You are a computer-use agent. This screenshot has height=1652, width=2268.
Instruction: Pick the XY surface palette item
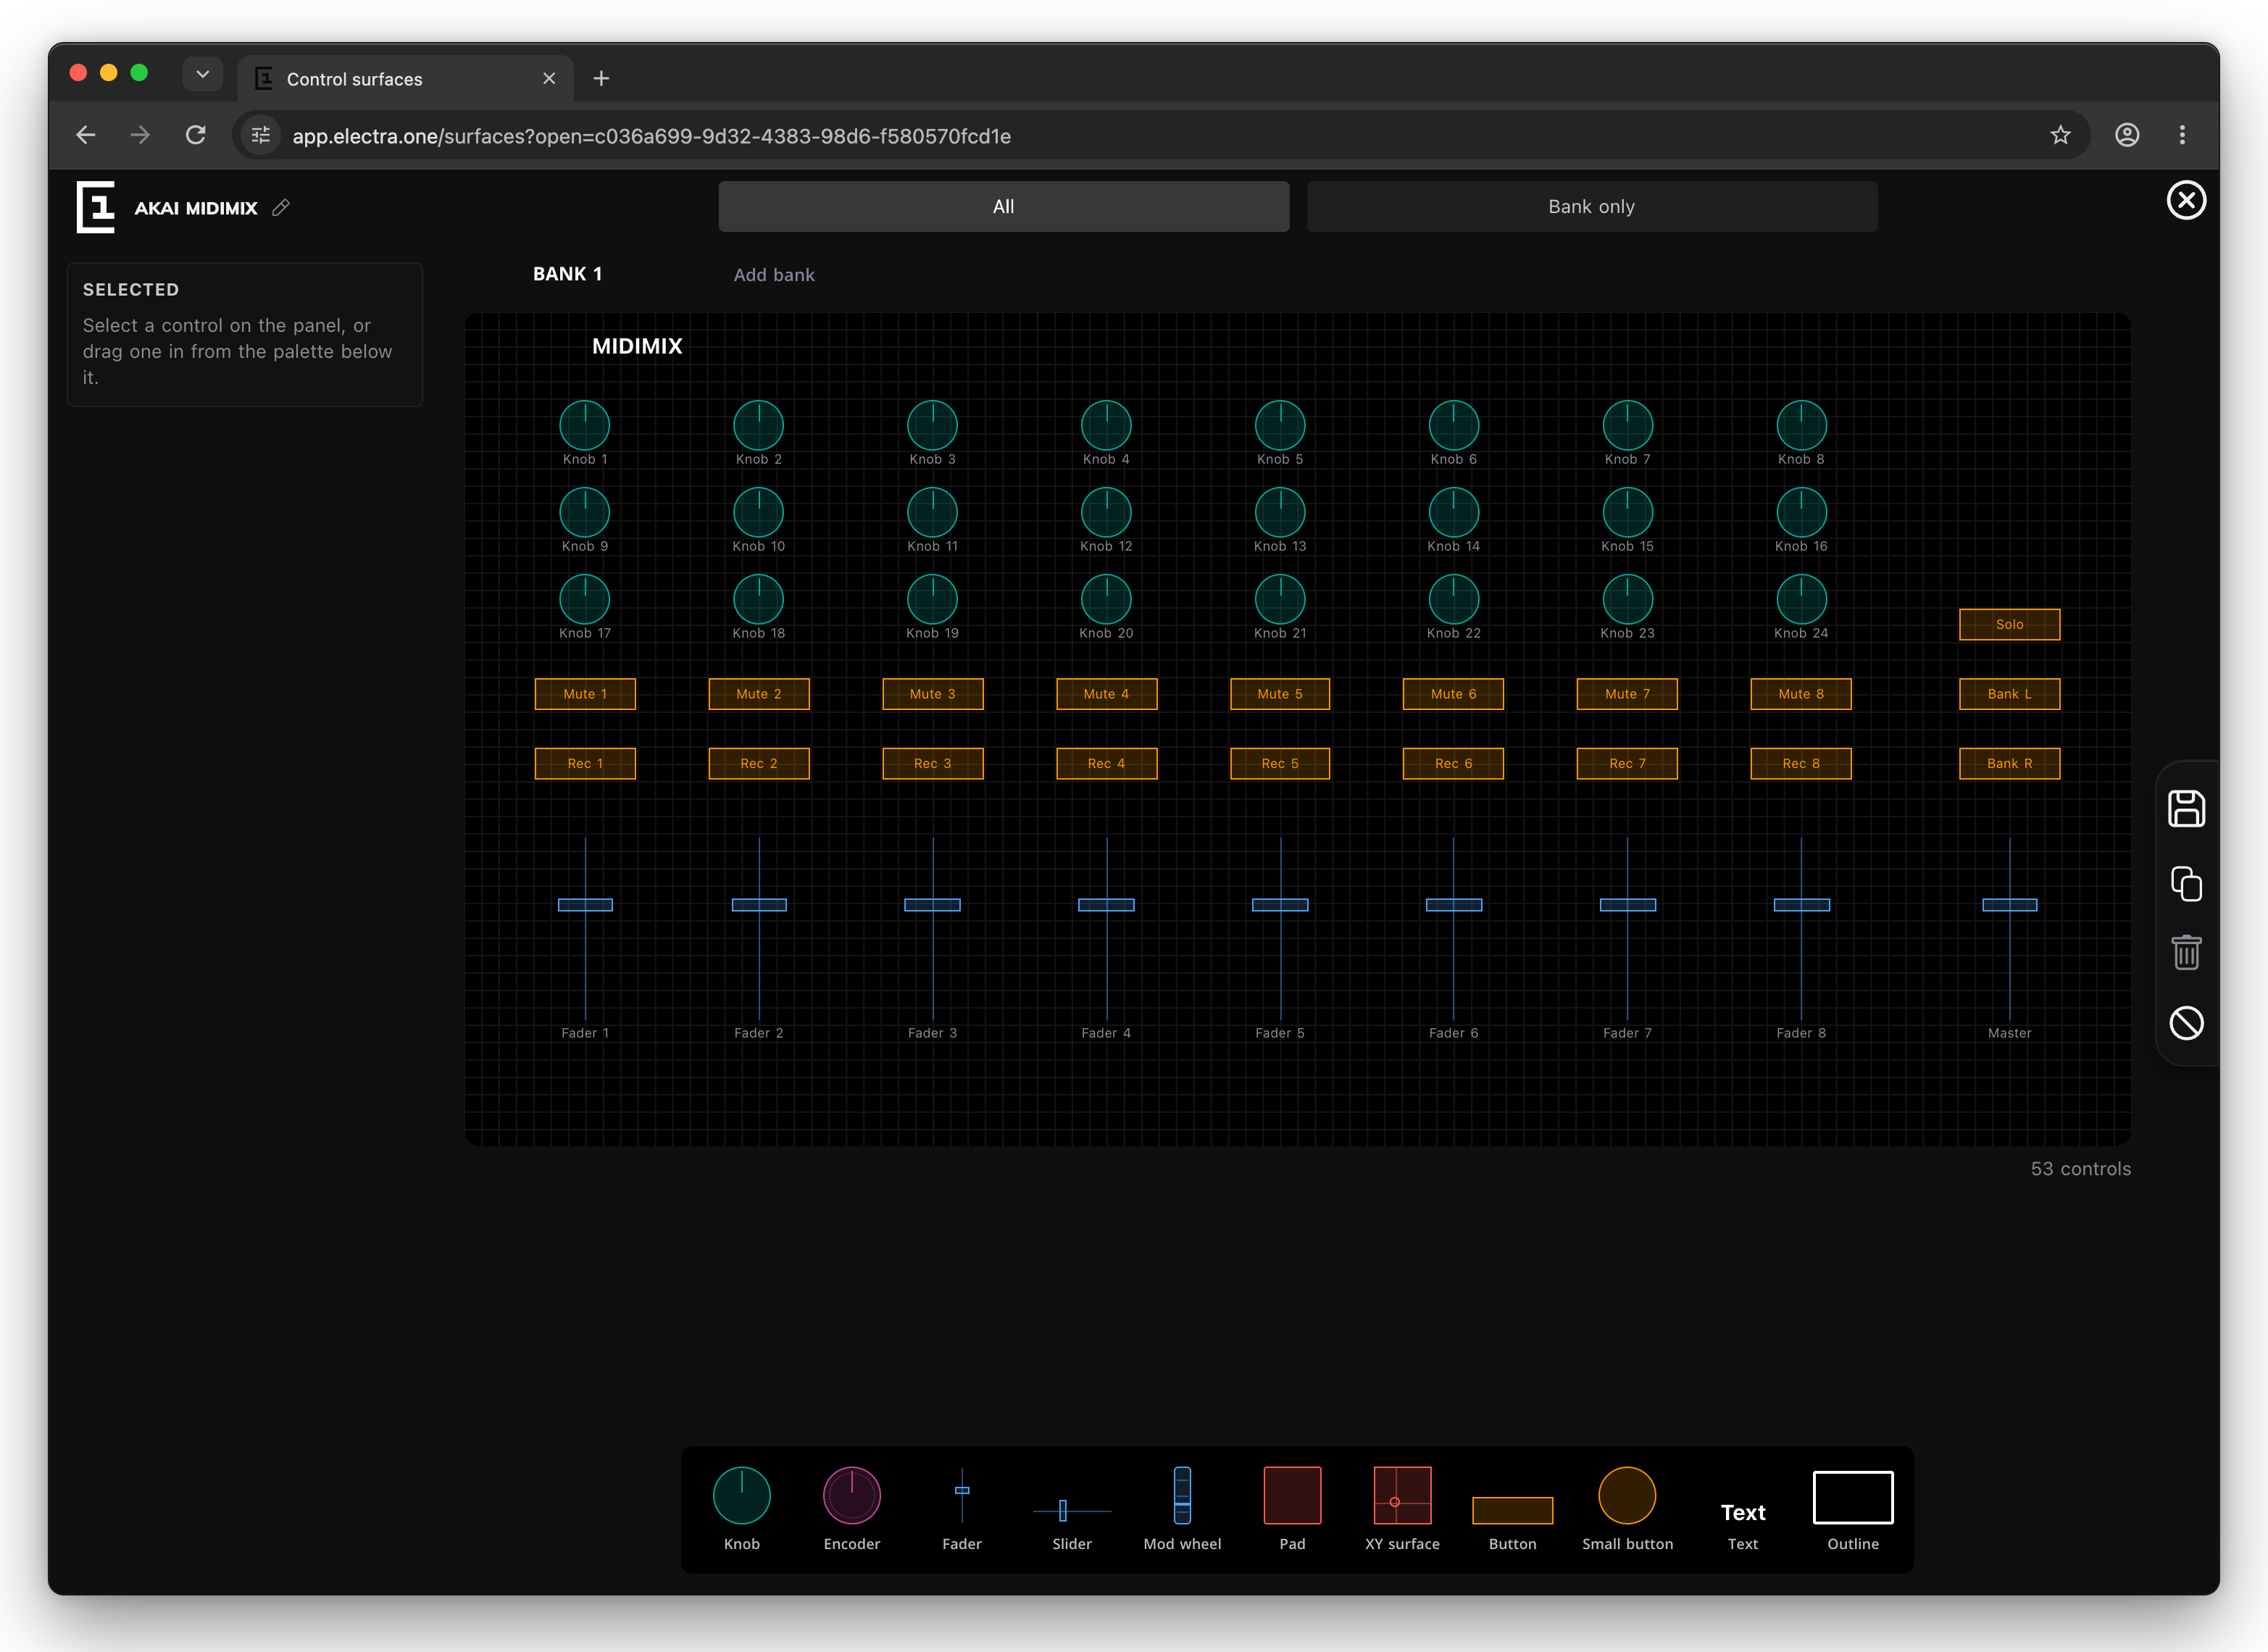coord(1402,1508)
